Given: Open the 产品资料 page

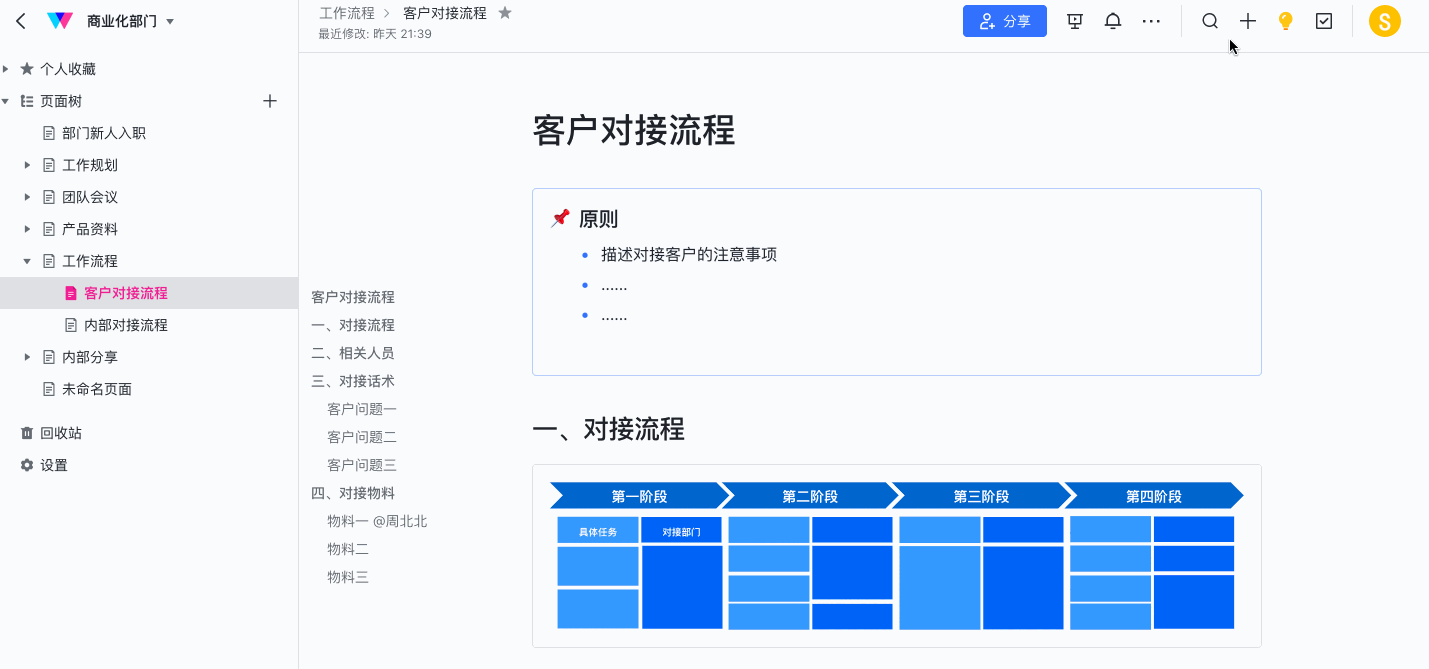Looking at the screenshot, I should (x=90, y=229).
